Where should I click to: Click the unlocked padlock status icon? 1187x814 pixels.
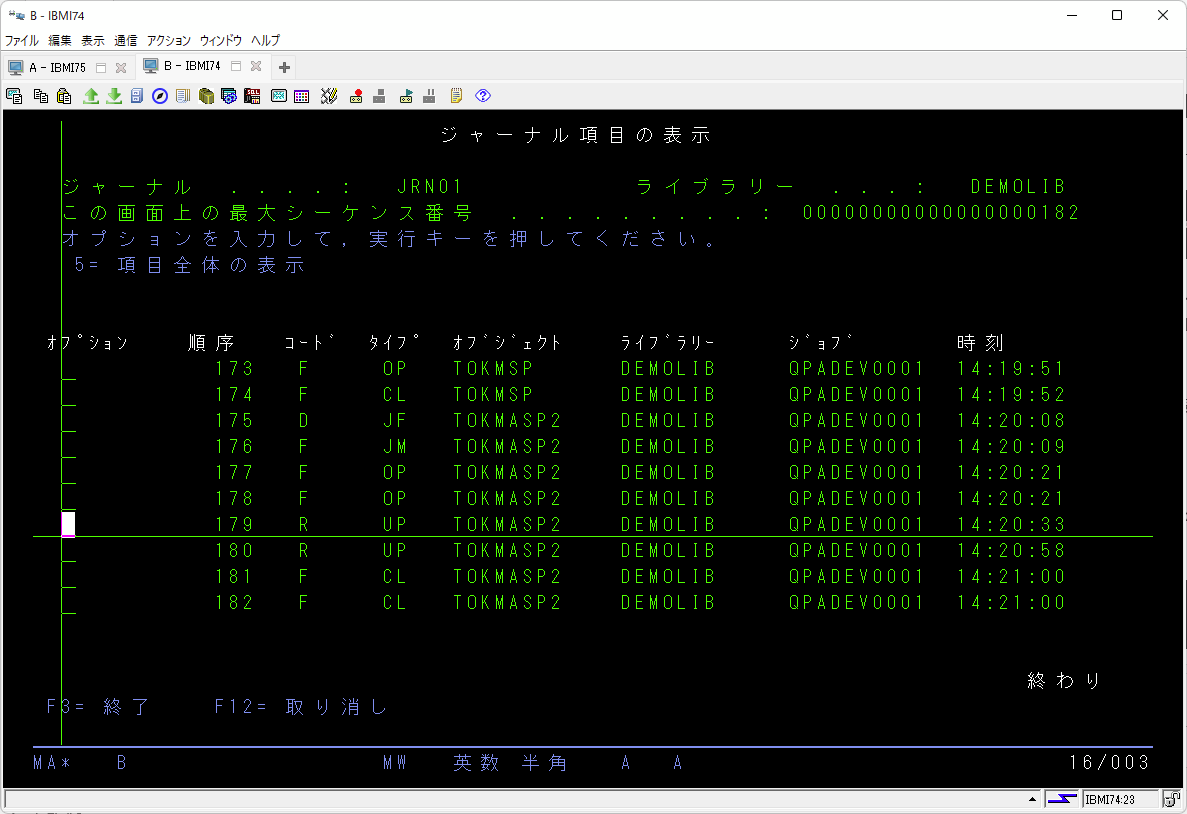point(1171,799)
